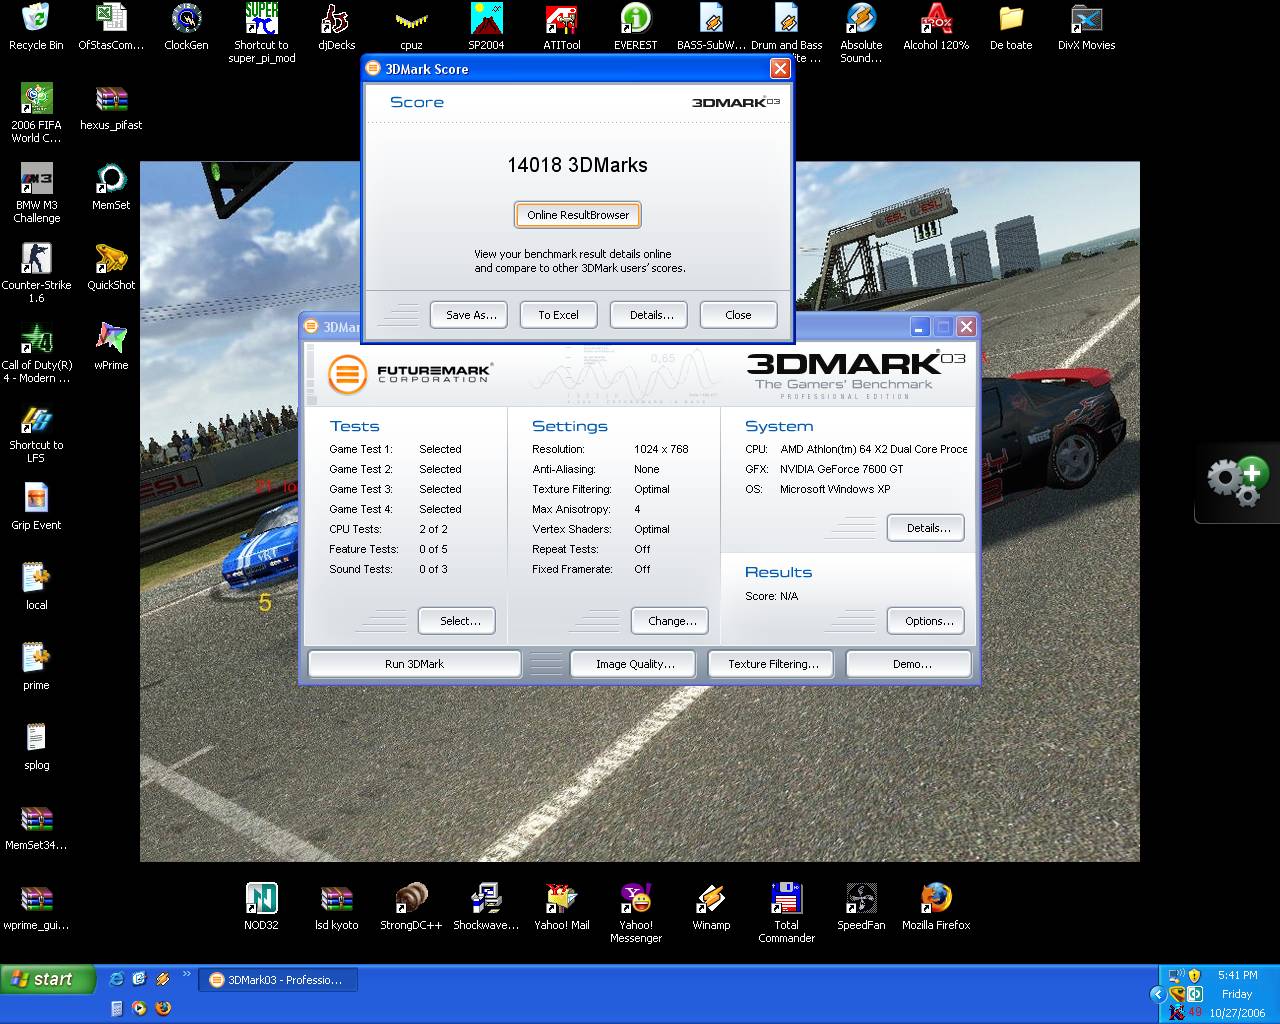
Task: Click the 'Score: N/A' results text
Action: click(771, 596)
